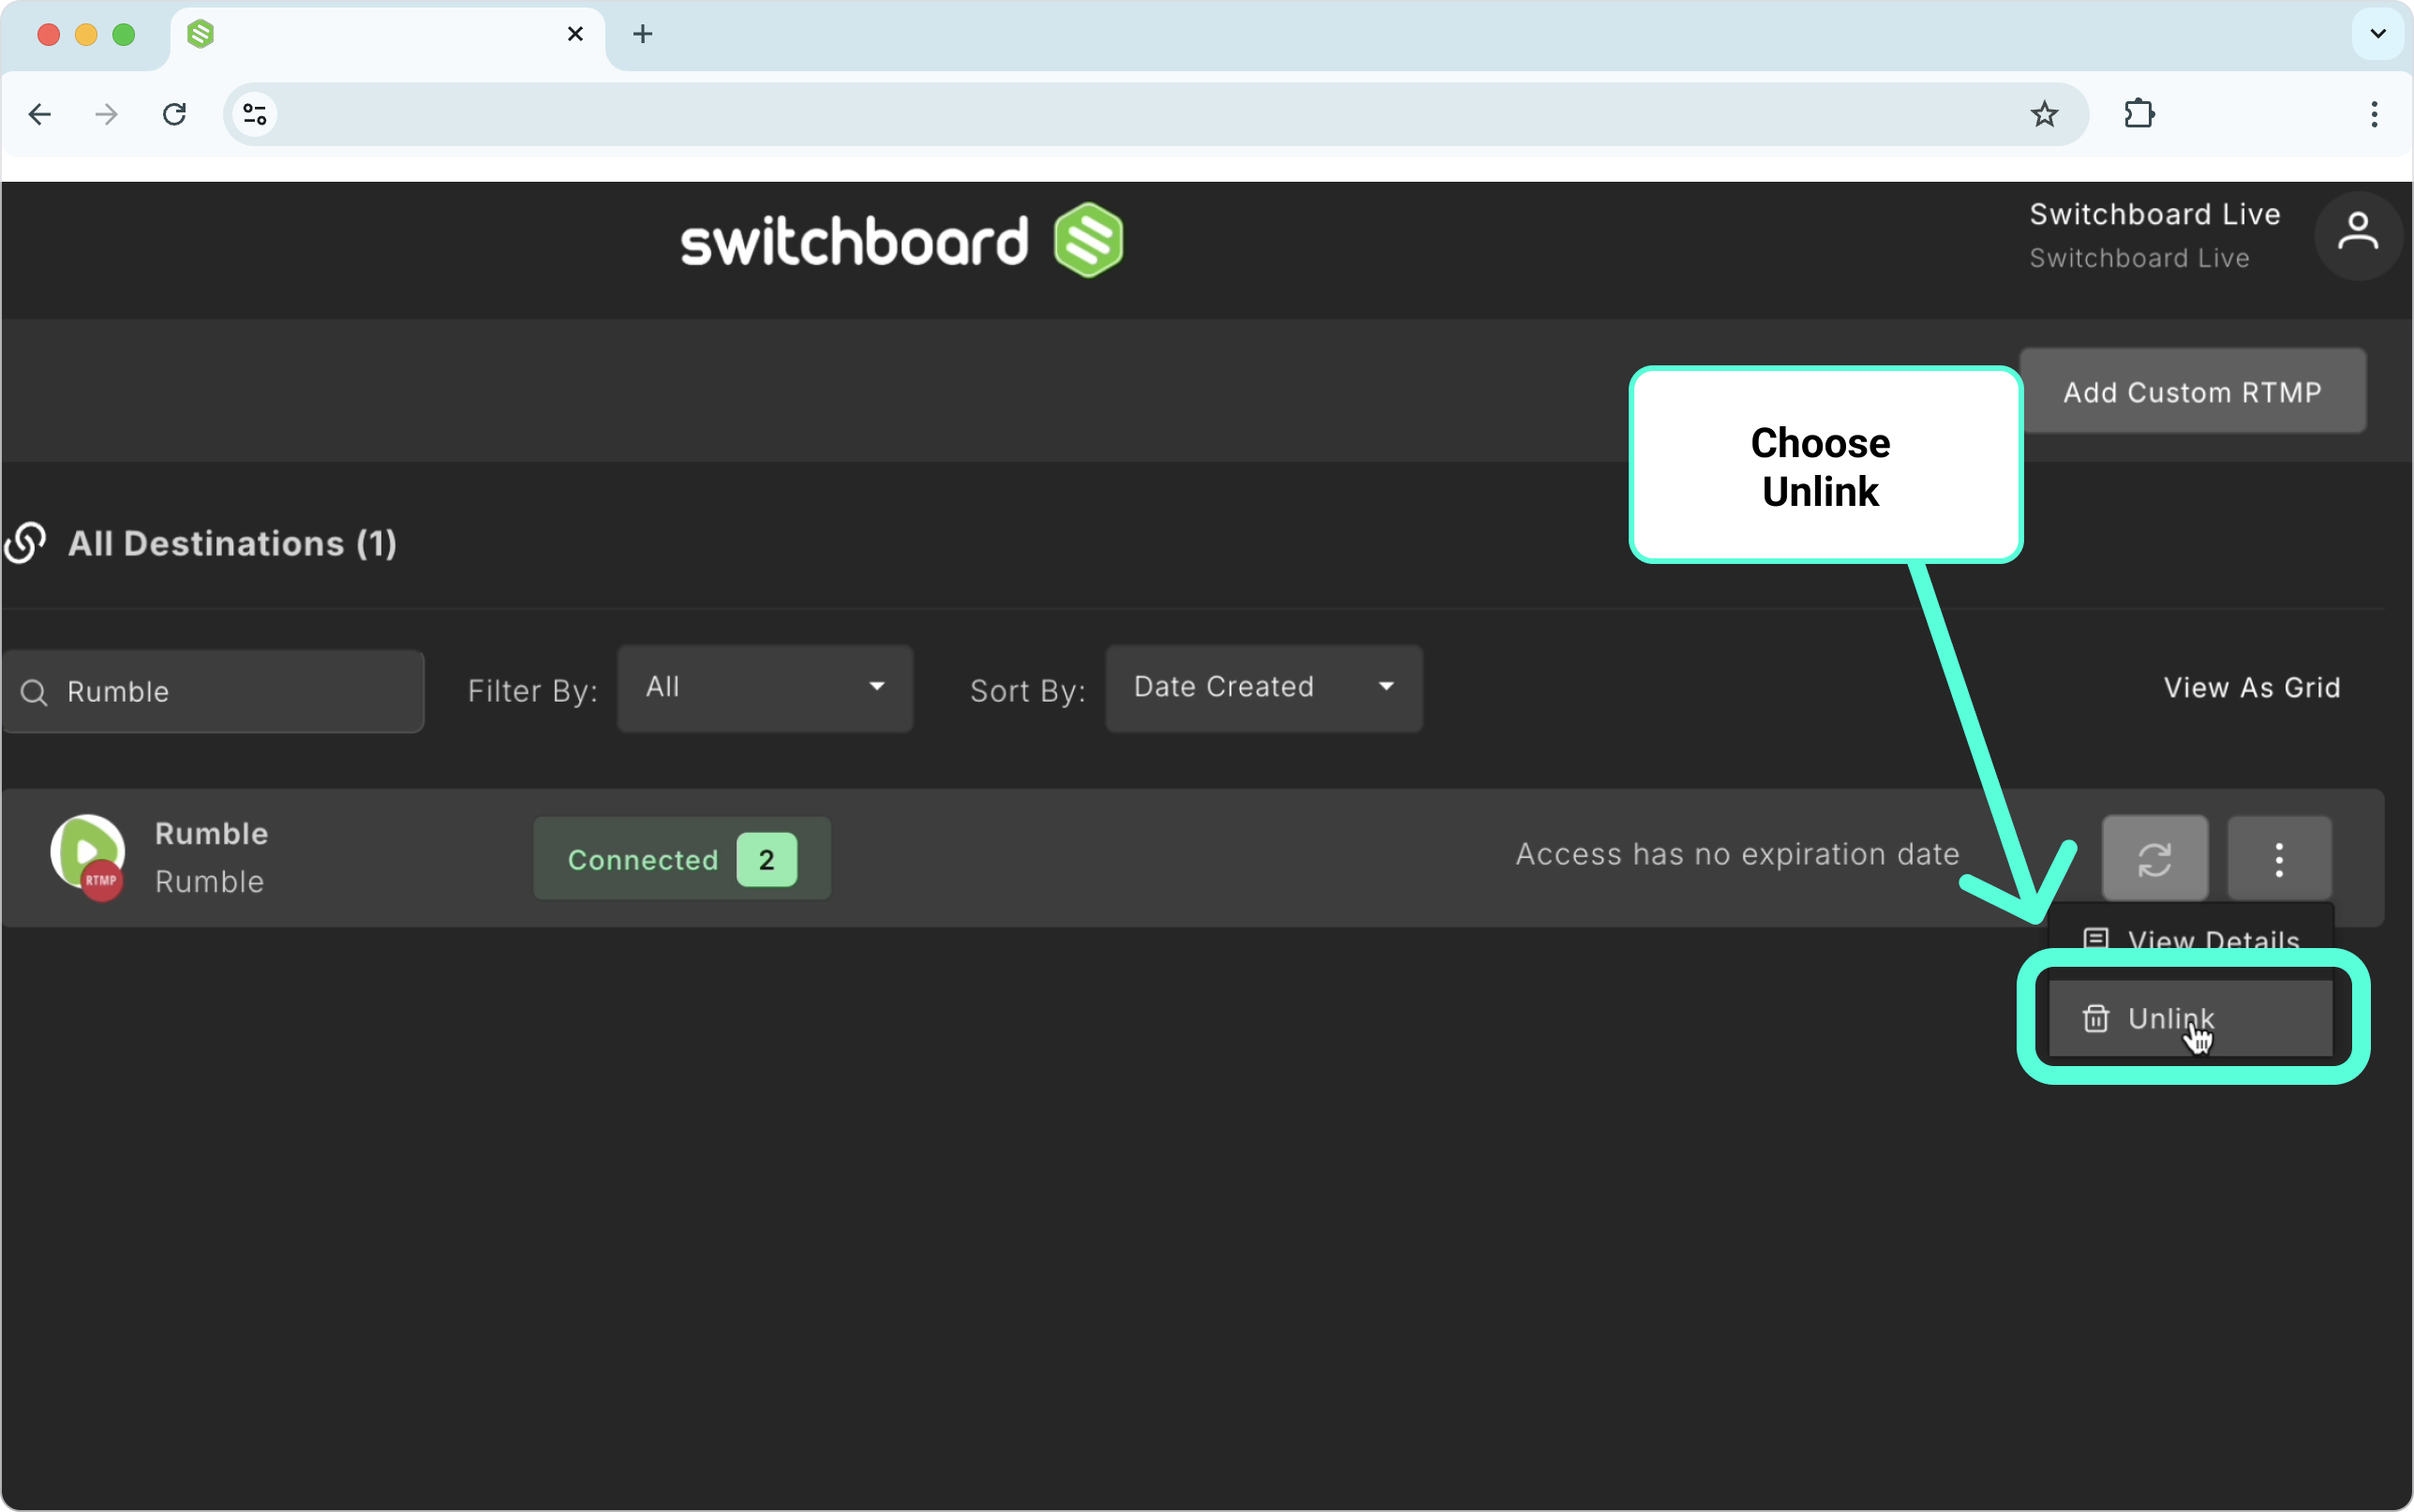Click the refresh icon in the Rumble row
Image resolution: width=2414 pixels, height=1512 pixels.
tap(2154, 858)
